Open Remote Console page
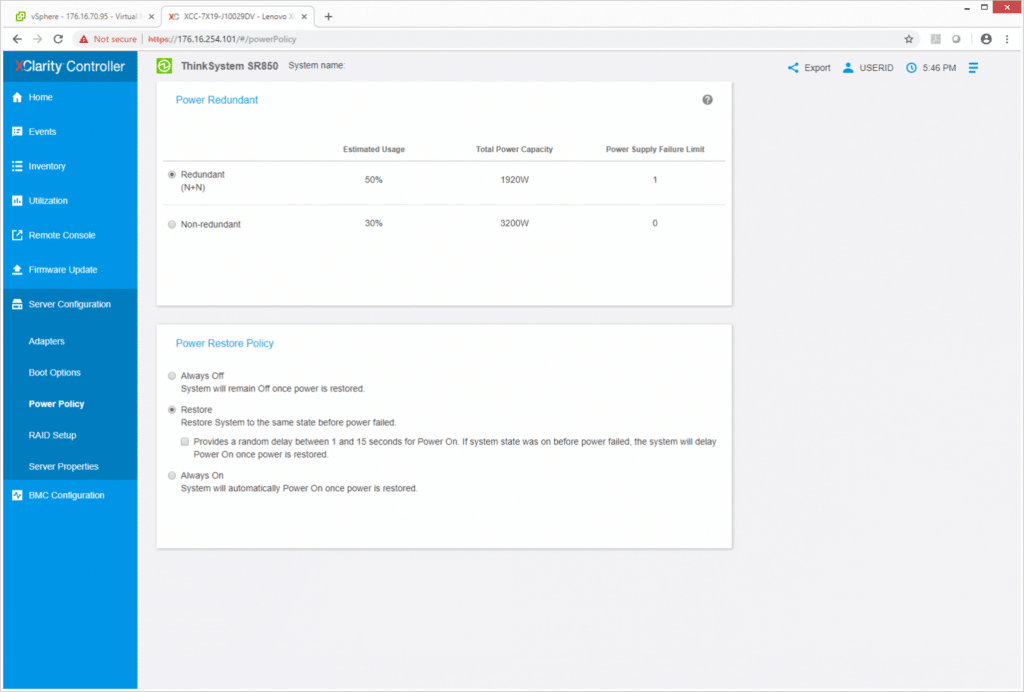This screenshot has height=692, width=1024. tap(62, 235)
